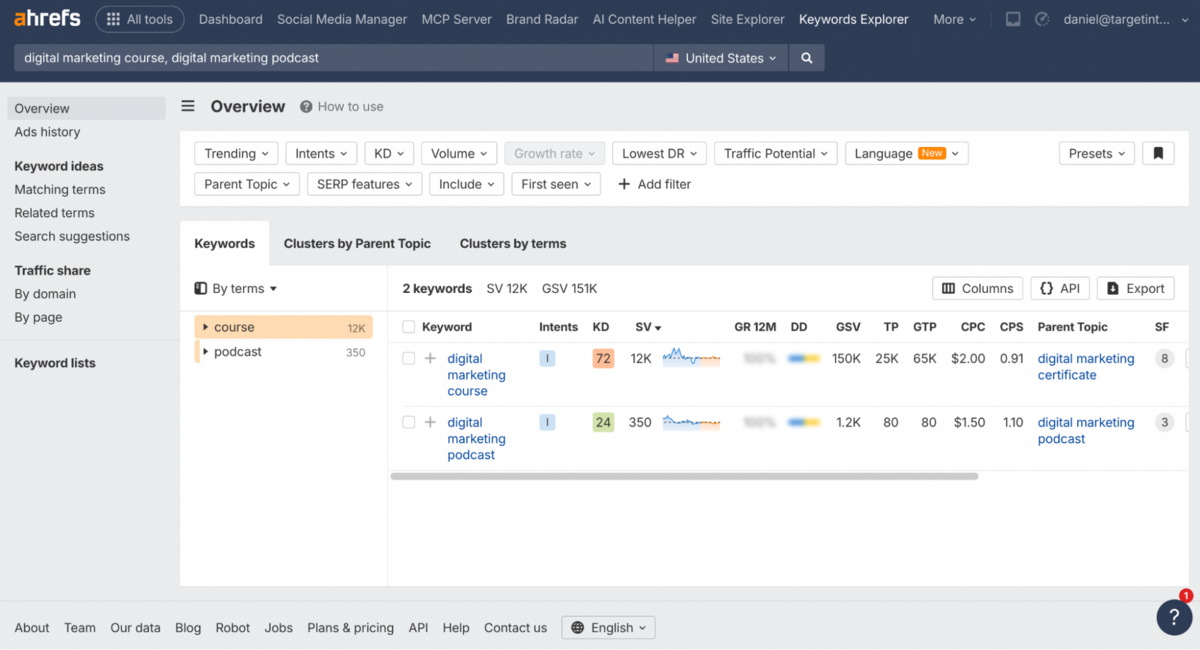1200x650 pixels.
Task: Open Matching terms in sidebar
Action: click(60, 189)
